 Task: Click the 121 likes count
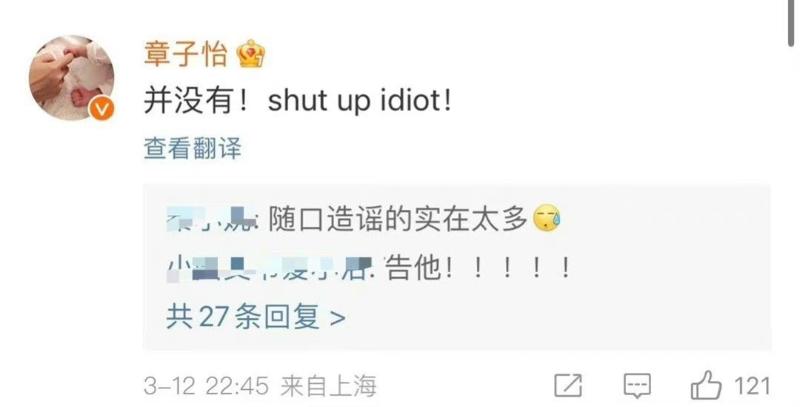coord(752,386)
